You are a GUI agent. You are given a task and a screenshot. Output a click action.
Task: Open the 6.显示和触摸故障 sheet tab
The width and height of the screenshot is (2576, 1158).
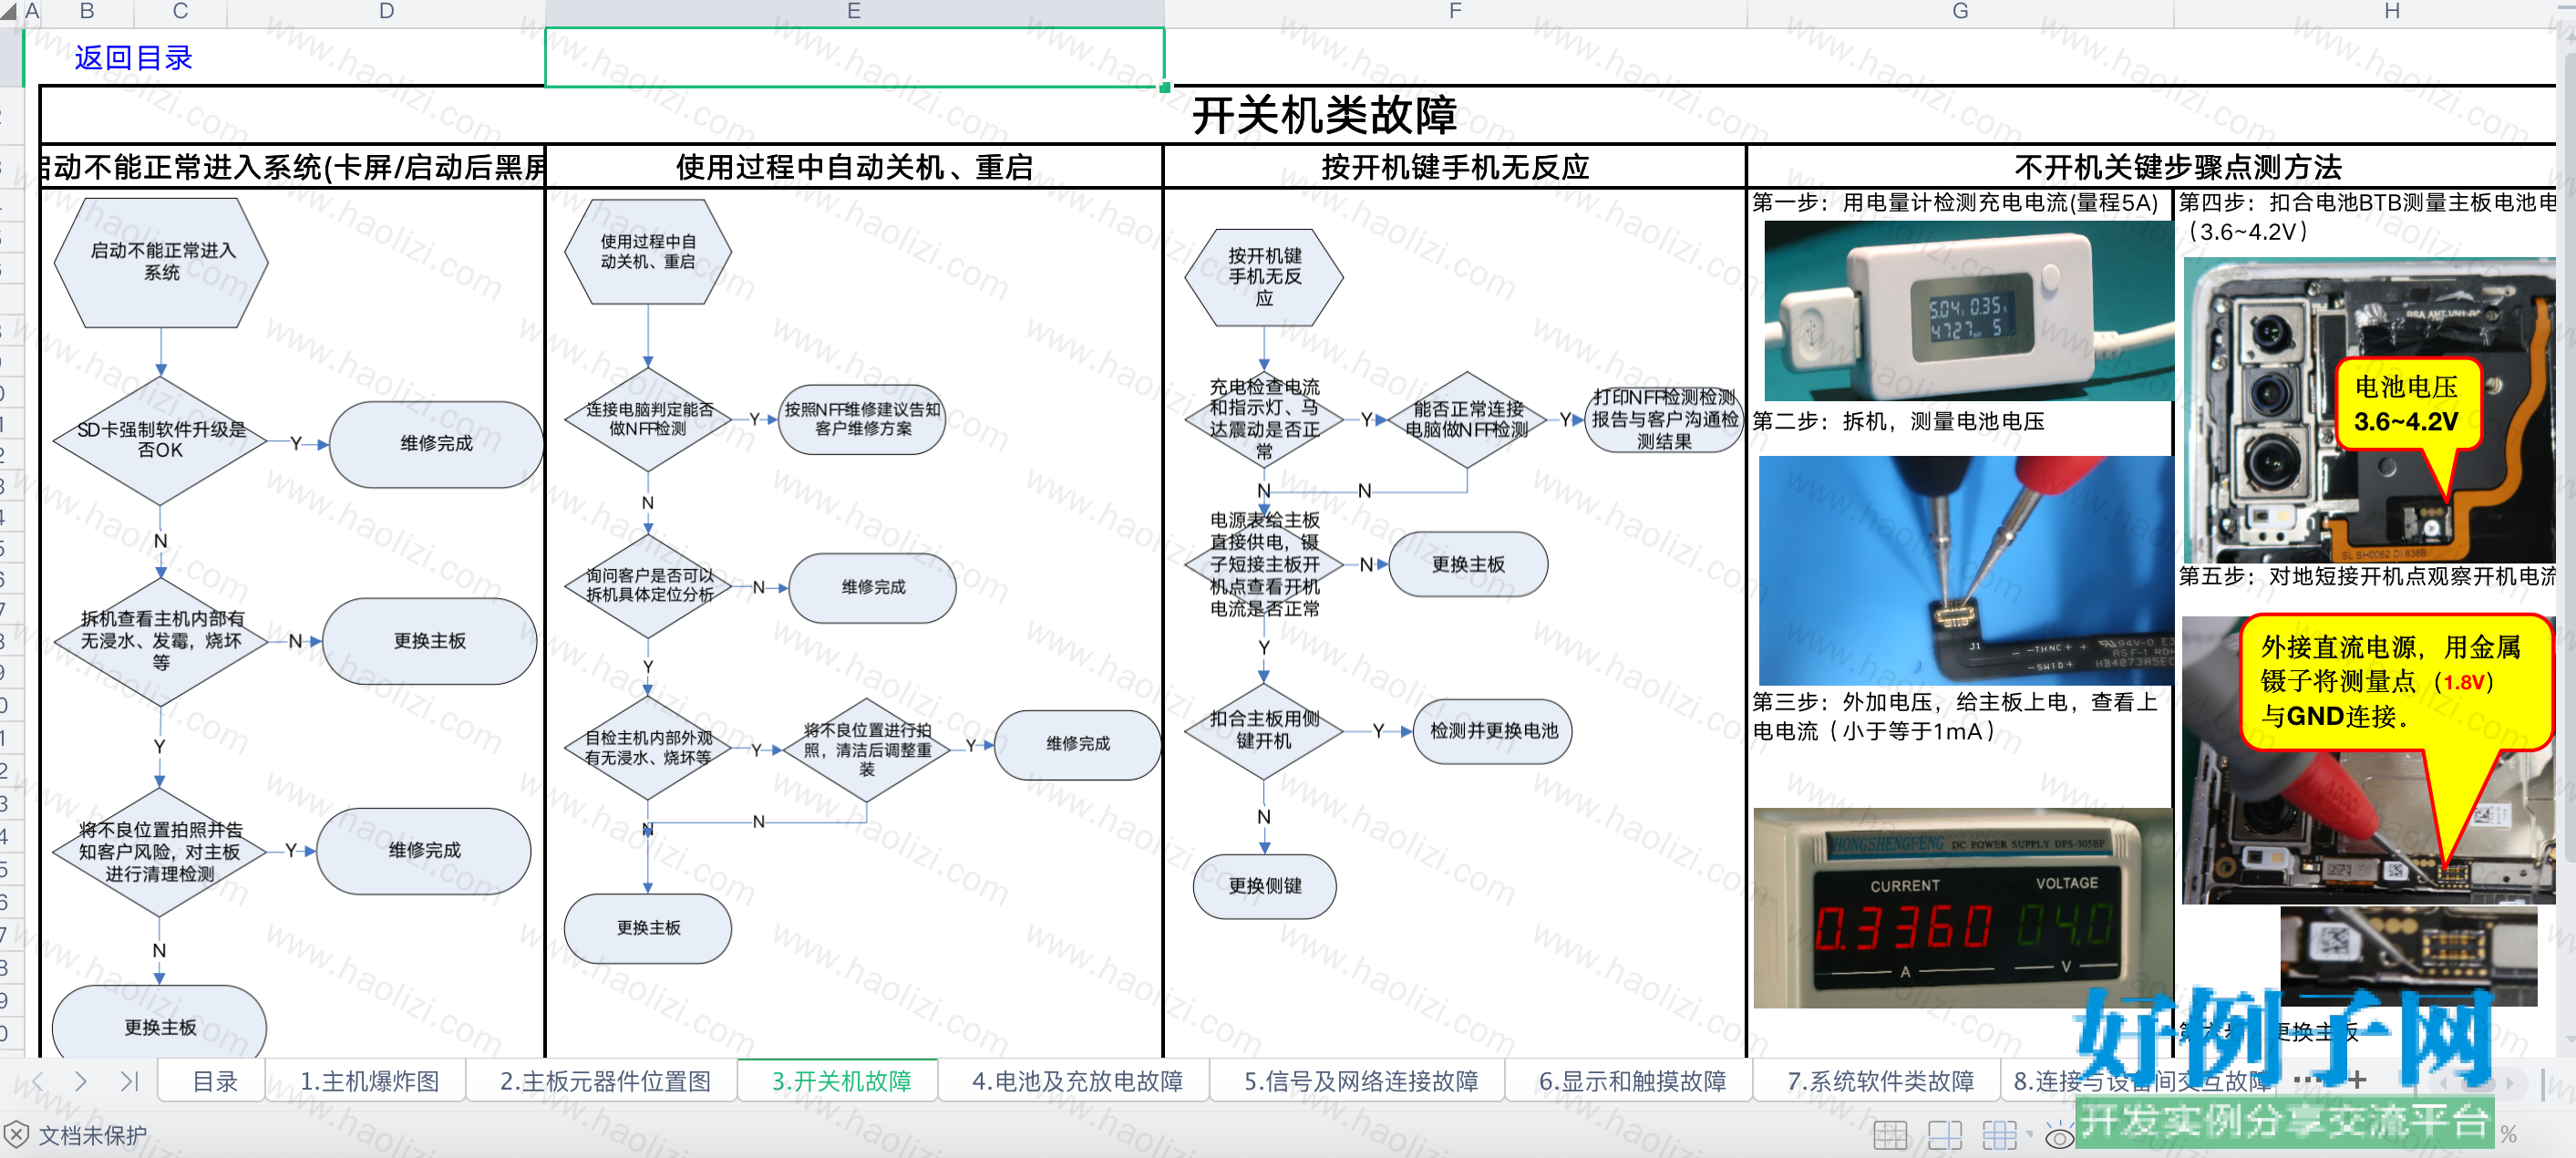1632,1081
